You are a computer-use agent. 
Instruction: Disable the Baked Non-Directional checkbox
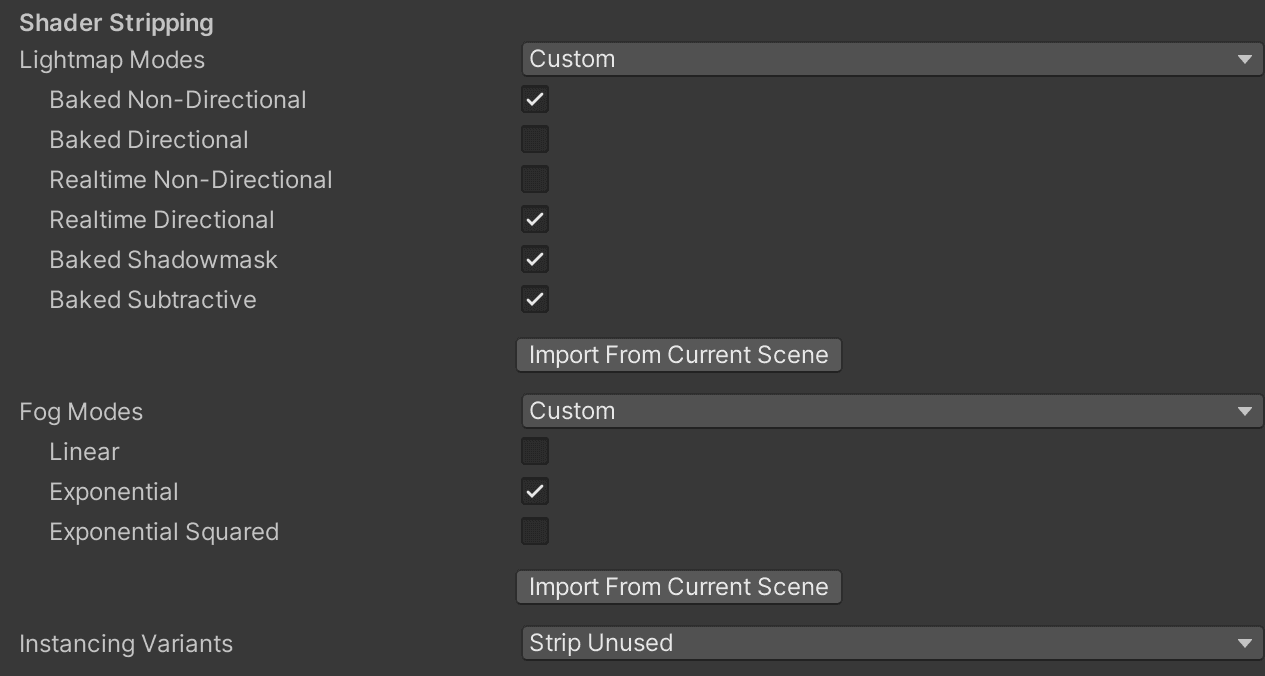pyautogui.click(x=534, y=99)
